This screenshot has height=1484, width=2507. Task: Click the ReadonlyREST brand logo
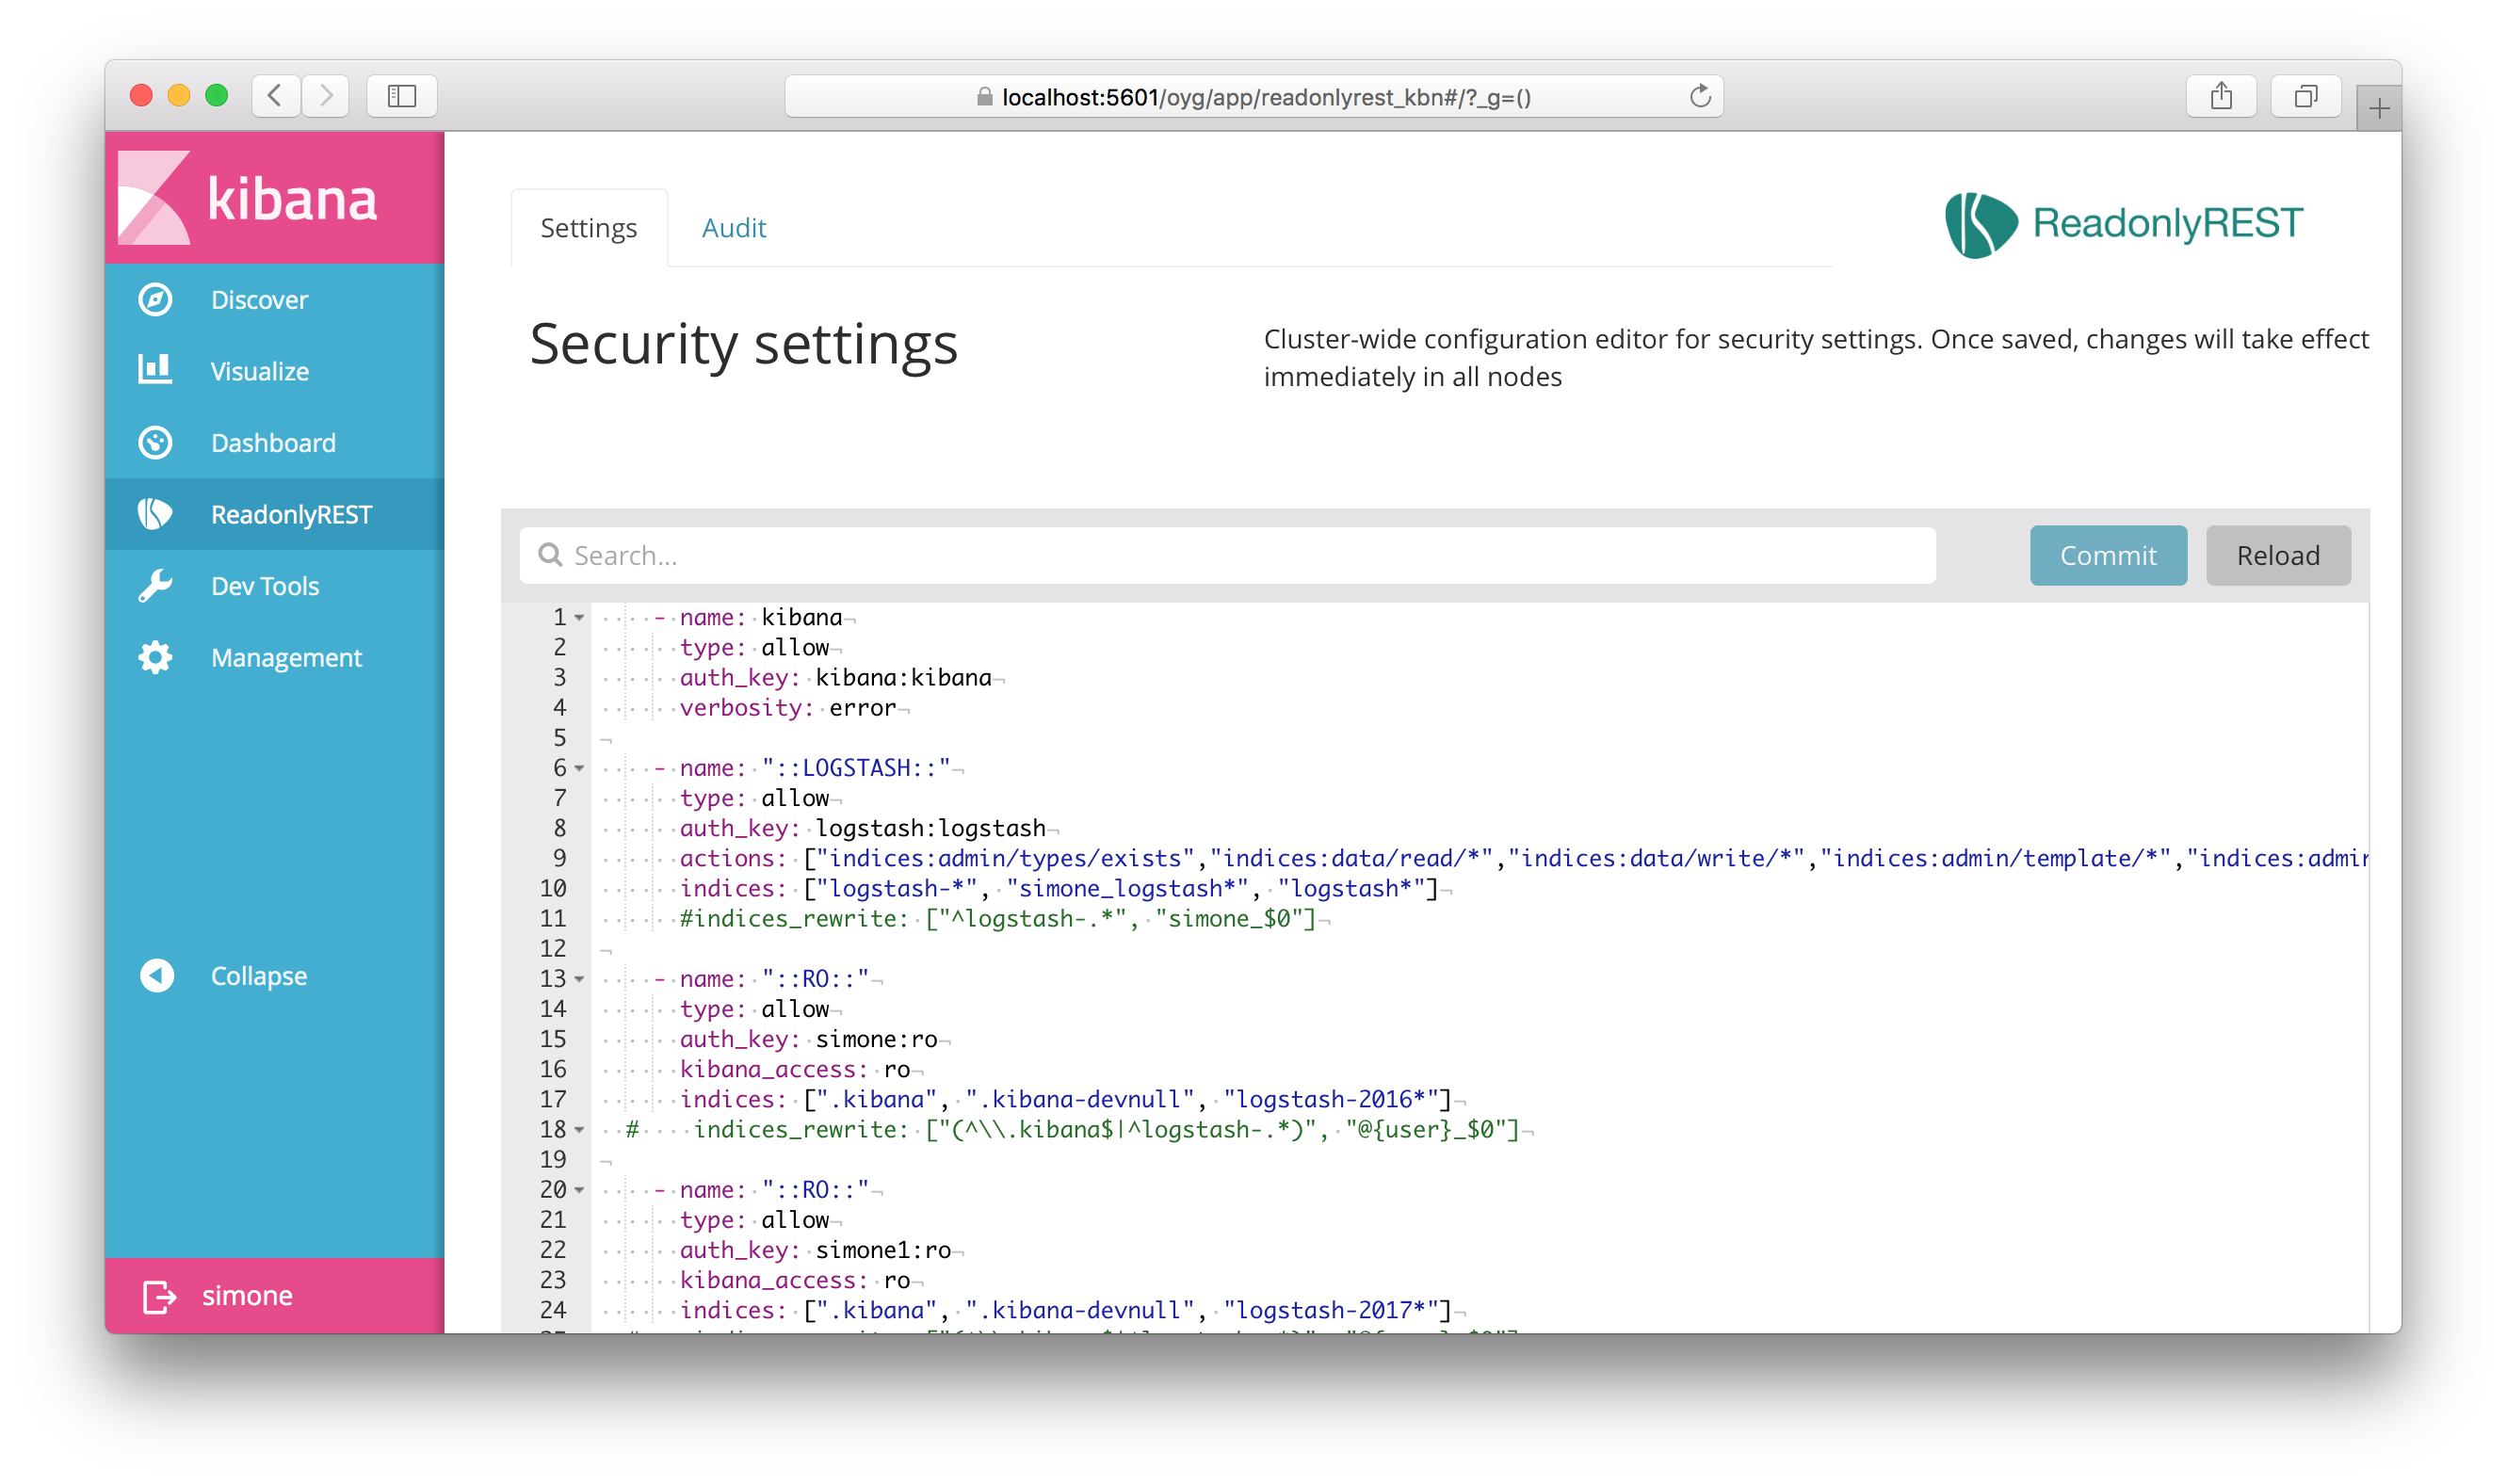pyautogui.click(x=2125, y=224)
